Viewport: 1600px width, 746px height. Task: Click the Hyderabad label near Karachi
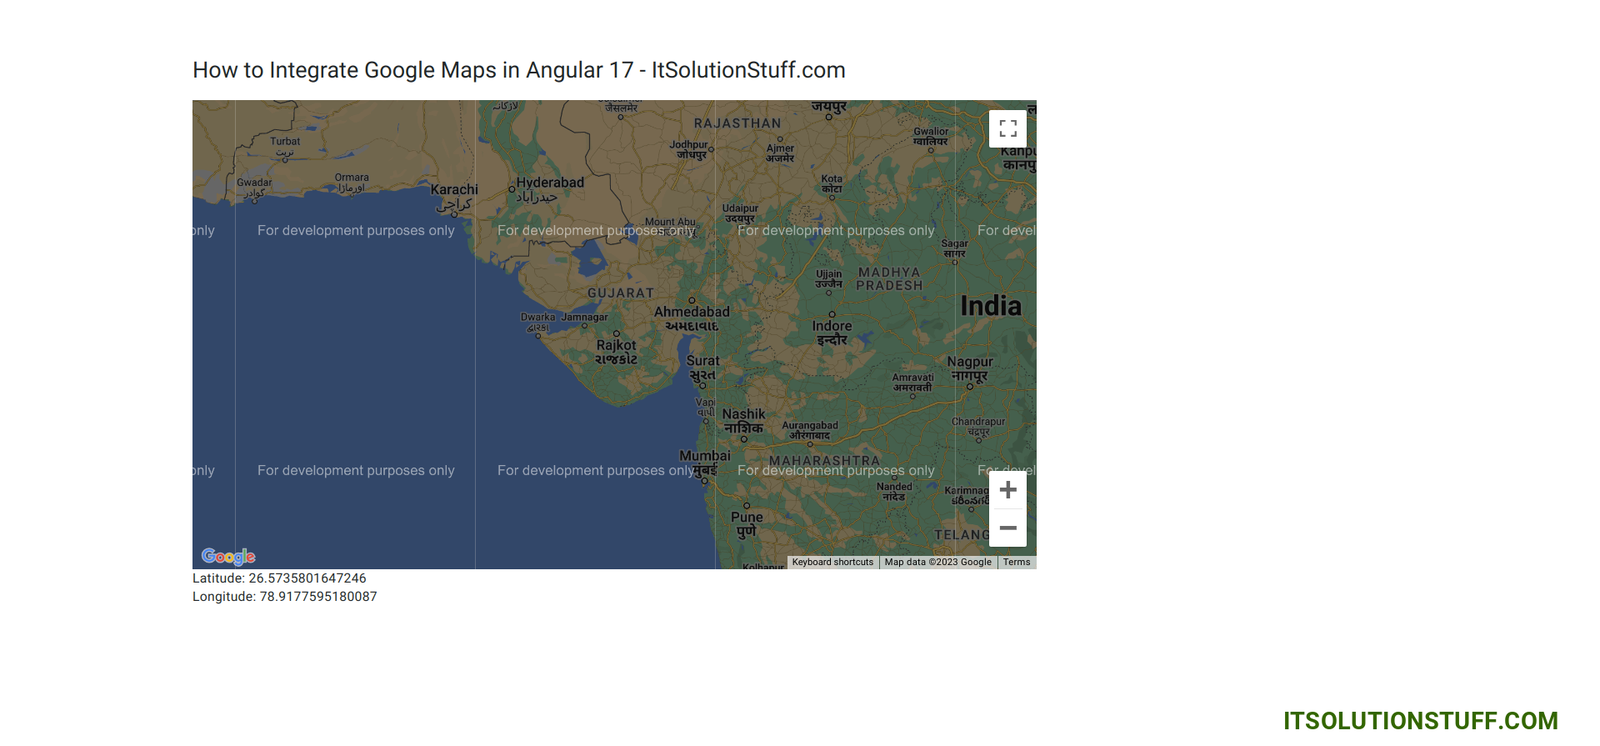tap(549, 183)
